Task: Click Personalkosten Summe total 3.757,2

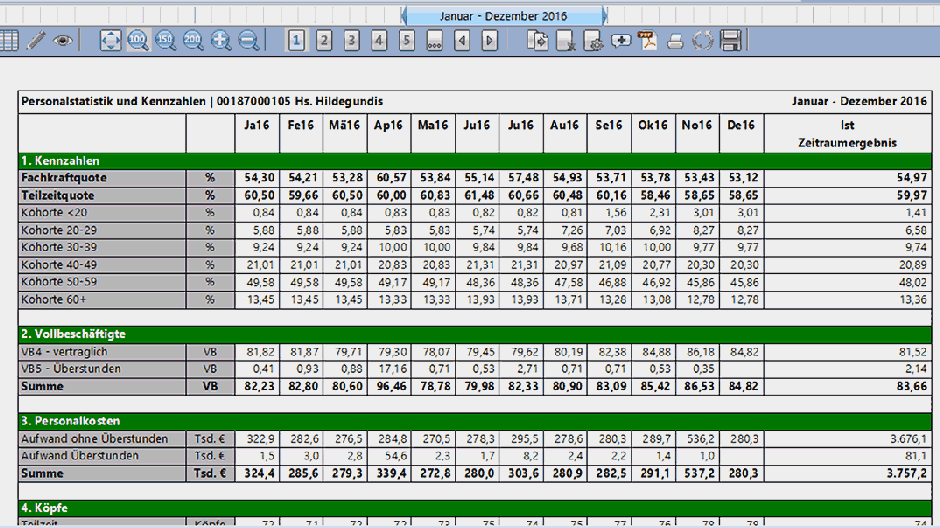Action: pos(906,473)
